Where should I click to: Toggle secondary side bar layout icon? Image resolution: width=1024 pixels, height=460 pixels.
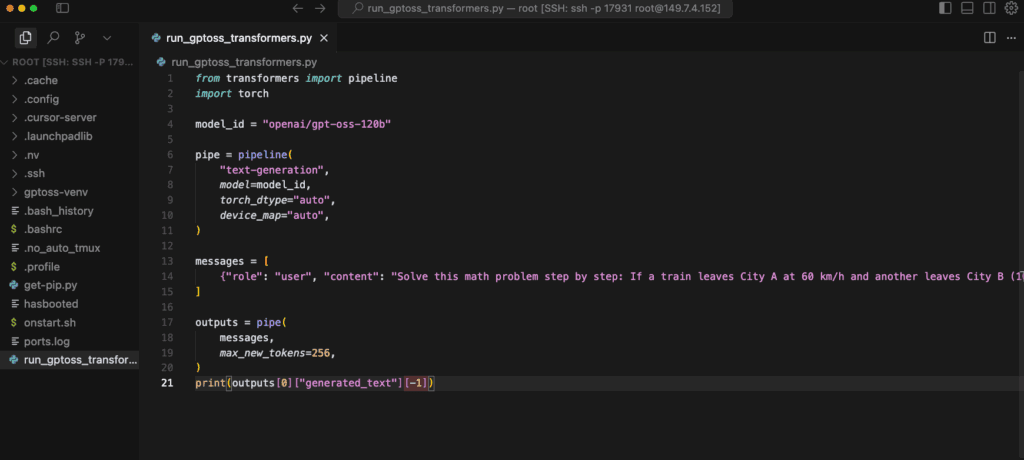point(989,8)
